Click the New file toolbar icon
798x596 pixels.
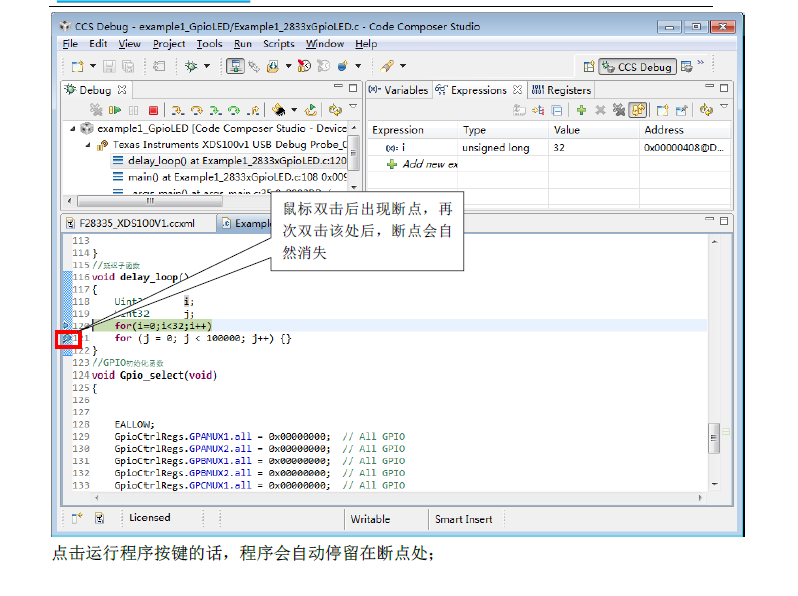pos(77,66)
